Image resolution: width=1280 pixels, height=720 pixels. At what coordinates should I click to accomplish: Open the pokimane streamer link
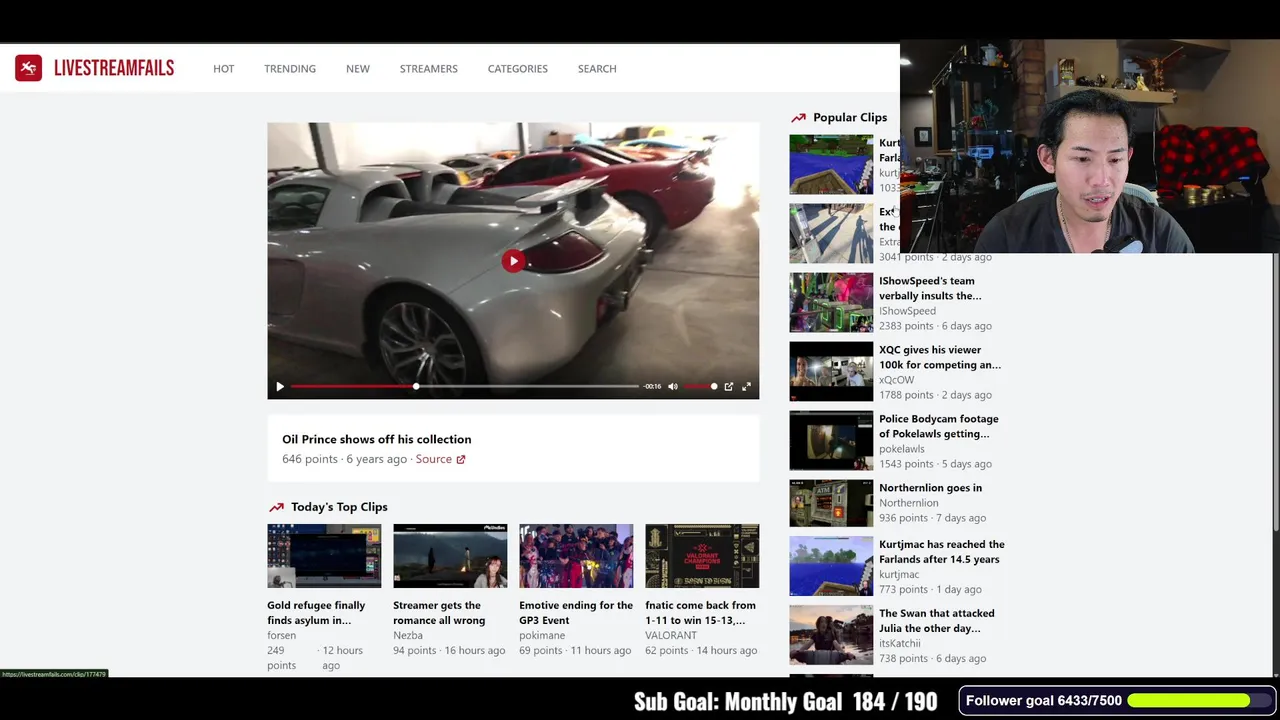coord(542,635)
